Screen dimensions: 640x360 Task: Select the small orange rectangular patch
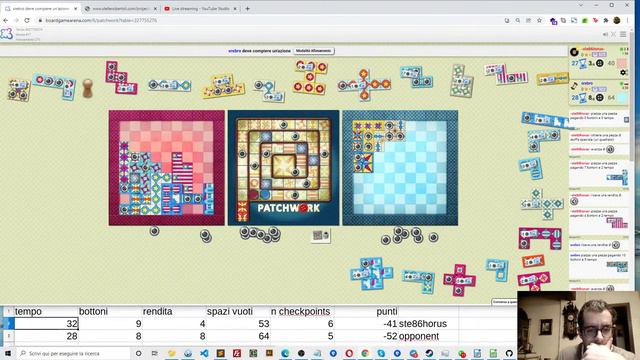pos(533,261)
